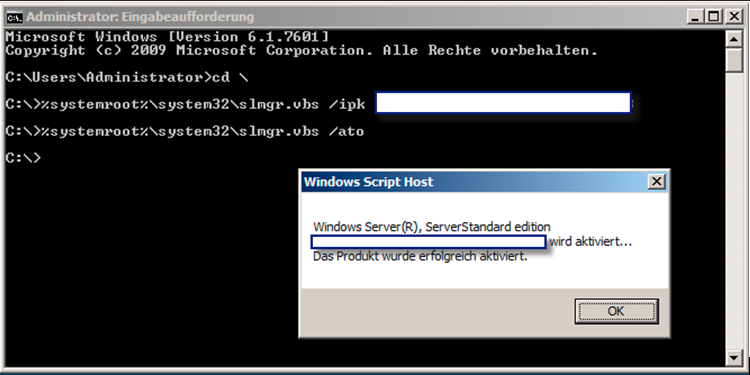Click the Windows Script Host title bar

(474, 182)
